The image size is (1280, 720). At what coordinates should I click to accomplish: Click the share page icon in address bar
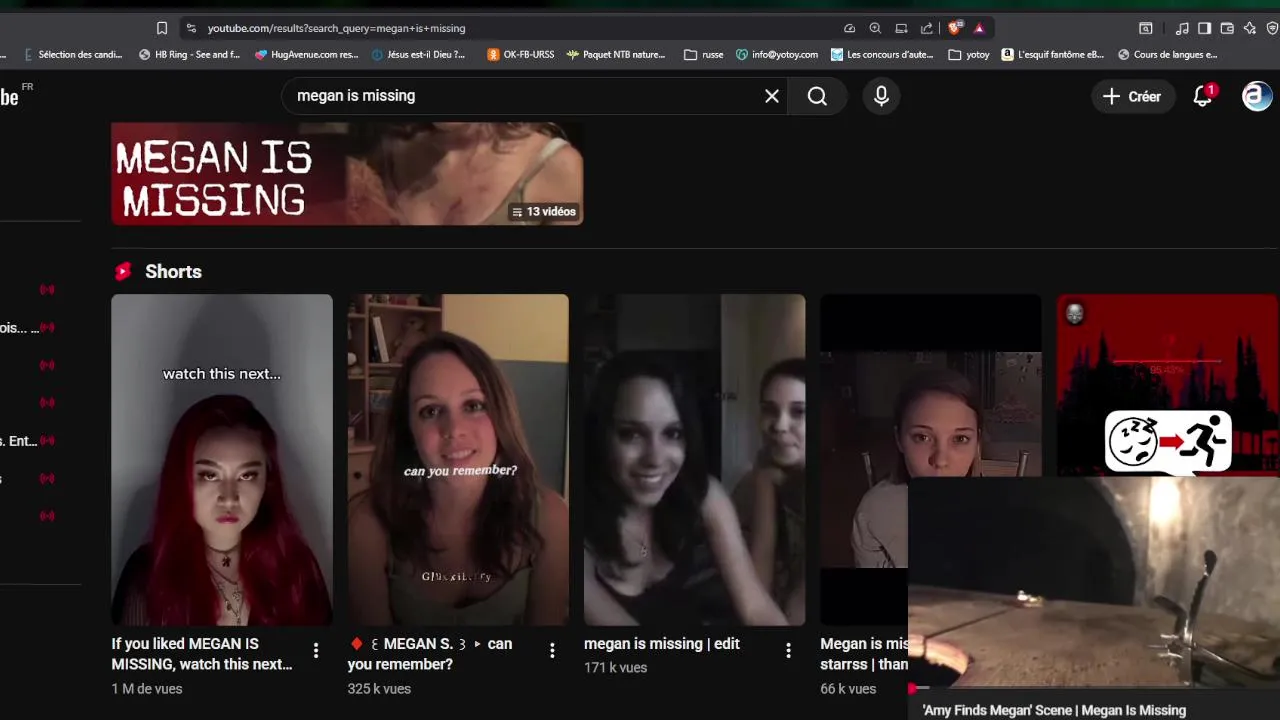(927, 28)
